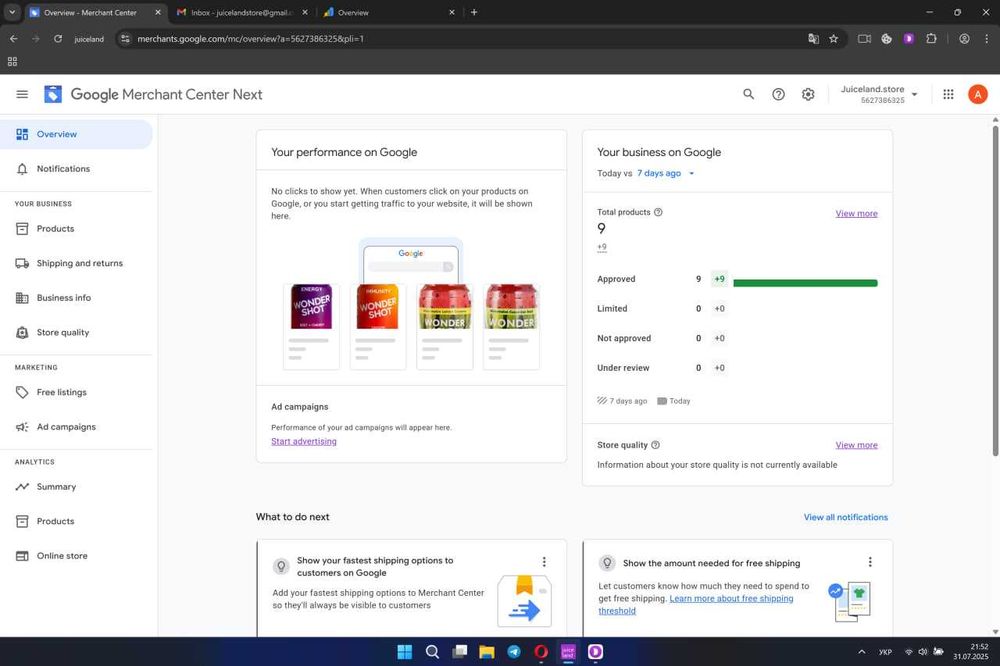Image resolution: width=1000 pixels, height=666 pixels.
Task: Switch to the Gmail Inbox tab
Action: click(x=242, y=12)
